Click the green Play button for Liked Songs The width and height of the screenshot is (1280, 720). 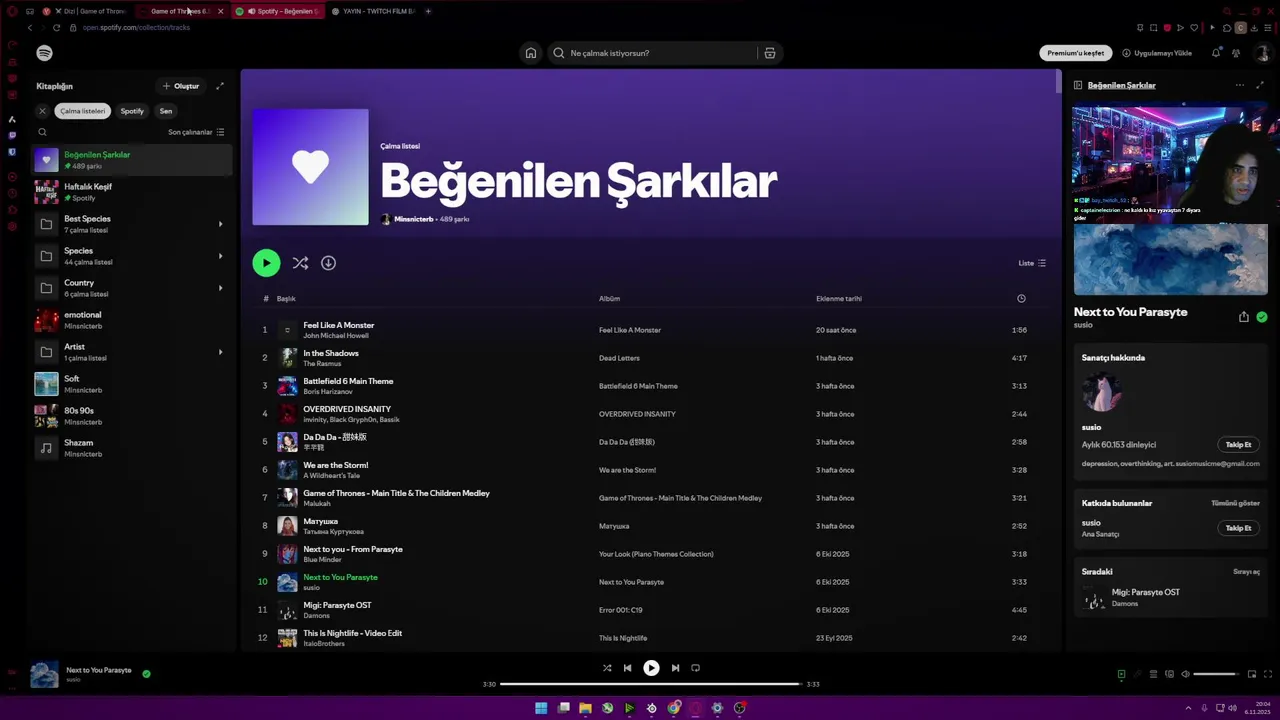click(266, 263)
